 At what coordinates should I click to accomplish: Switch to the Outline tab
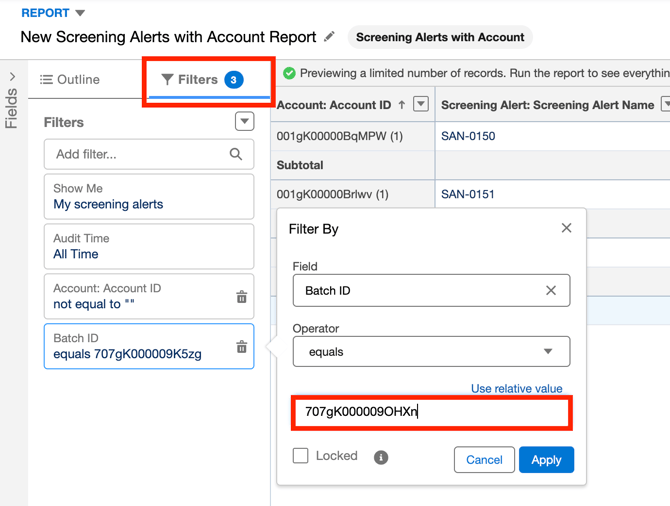[70, 79]
